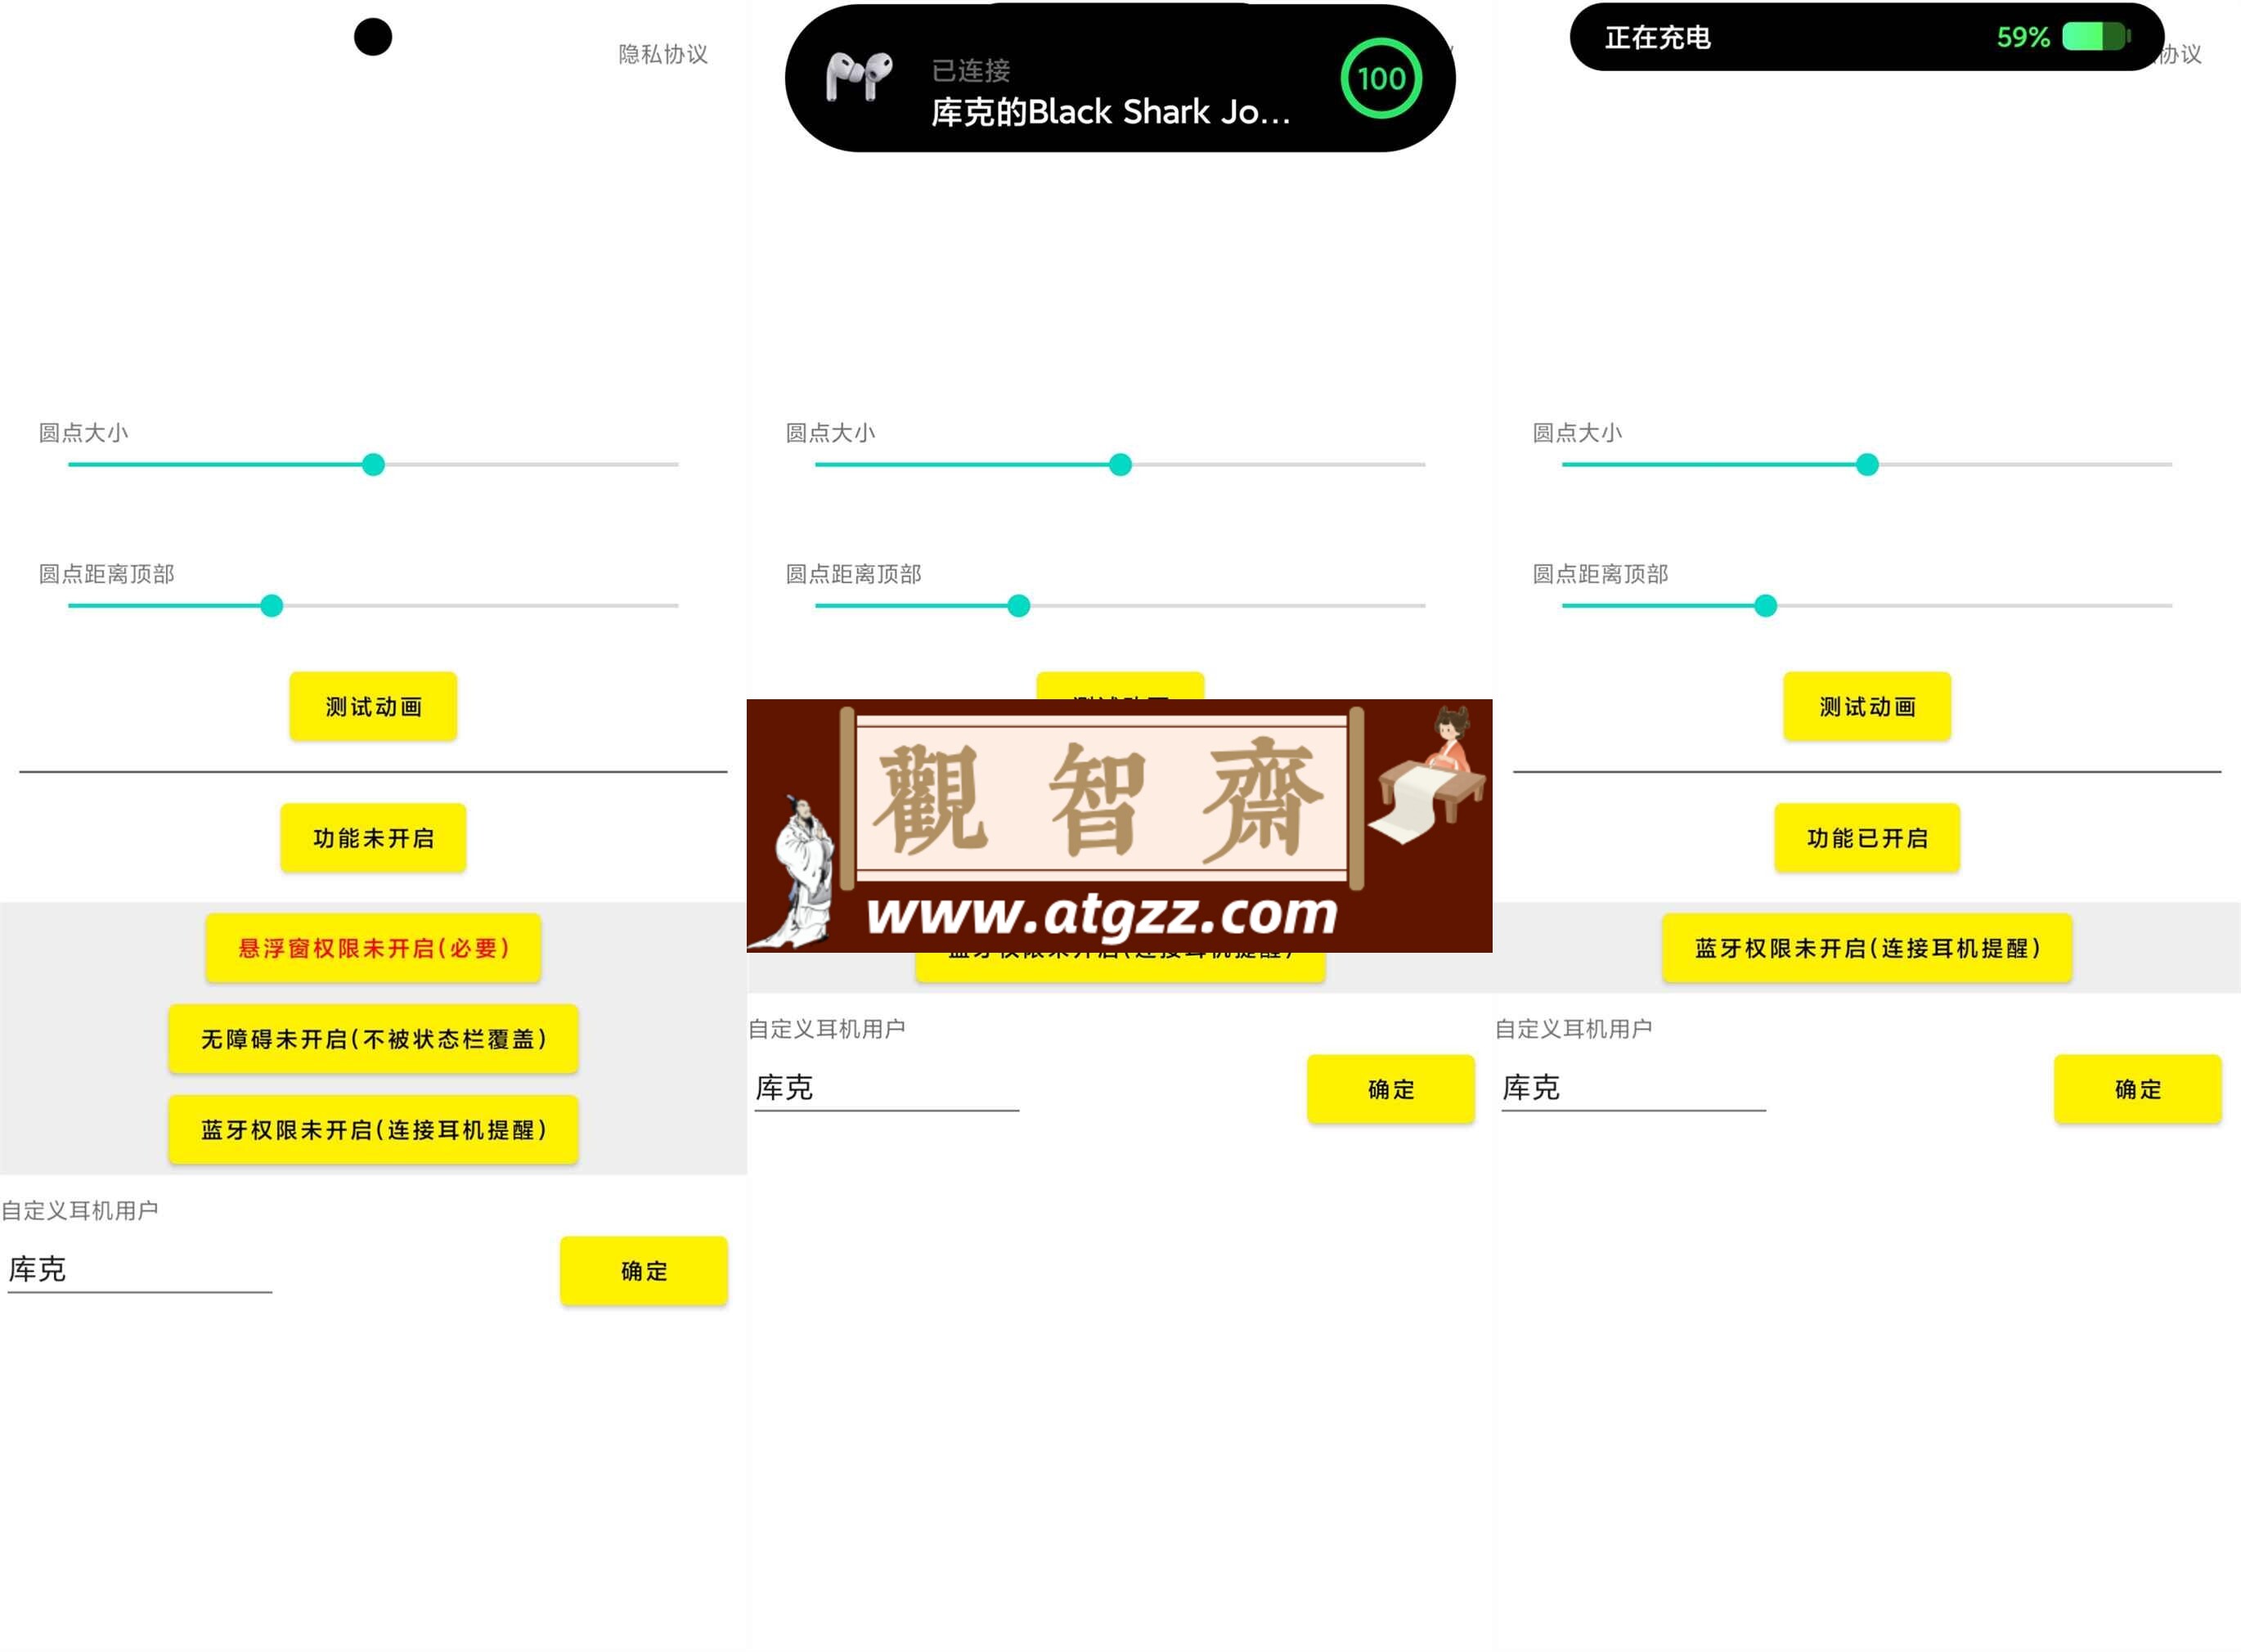Click 测试动画 button in right screen

click(x=1867, y=707)
